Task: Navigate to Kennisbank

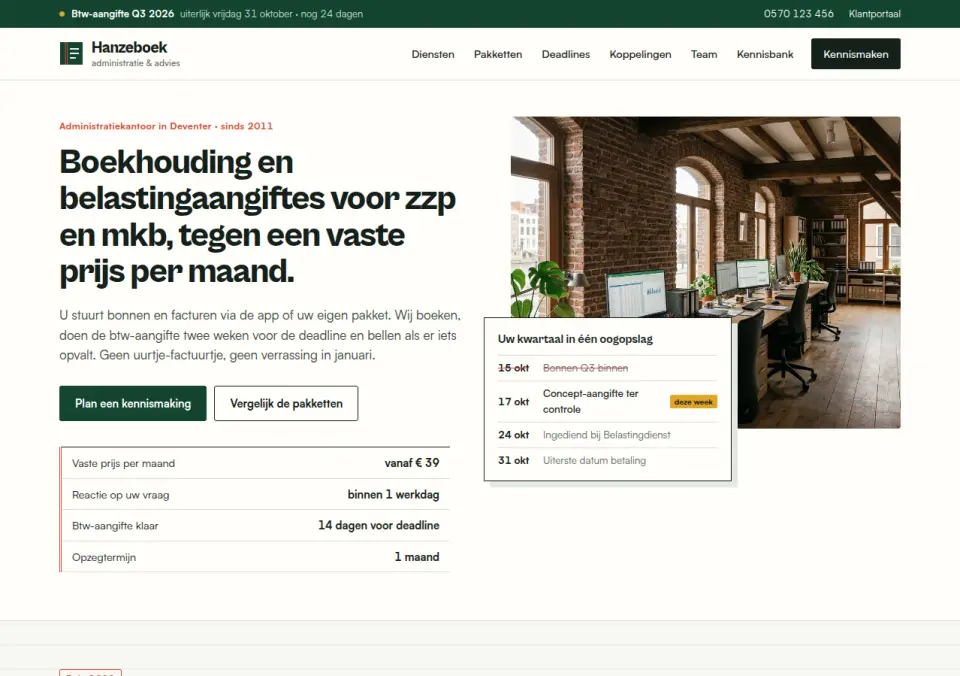Action: click(x=765, y=54)
